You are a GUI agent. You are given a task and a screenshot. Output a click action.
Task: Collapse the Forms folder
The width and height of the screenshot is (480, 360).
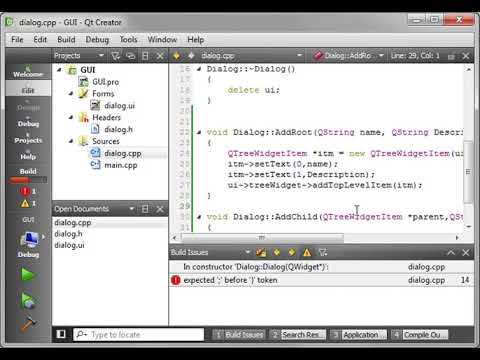coord(71,94)
